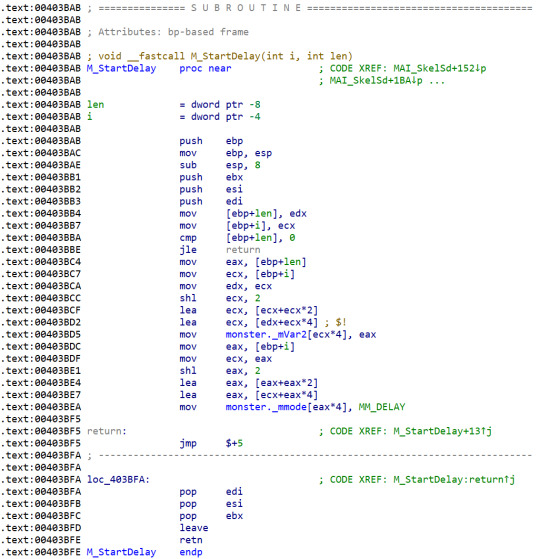This screenshot has width=540, height=559.
Task: Click the jmp $+5 instruction
Action: pyautogui.click(x=211, y=443)
